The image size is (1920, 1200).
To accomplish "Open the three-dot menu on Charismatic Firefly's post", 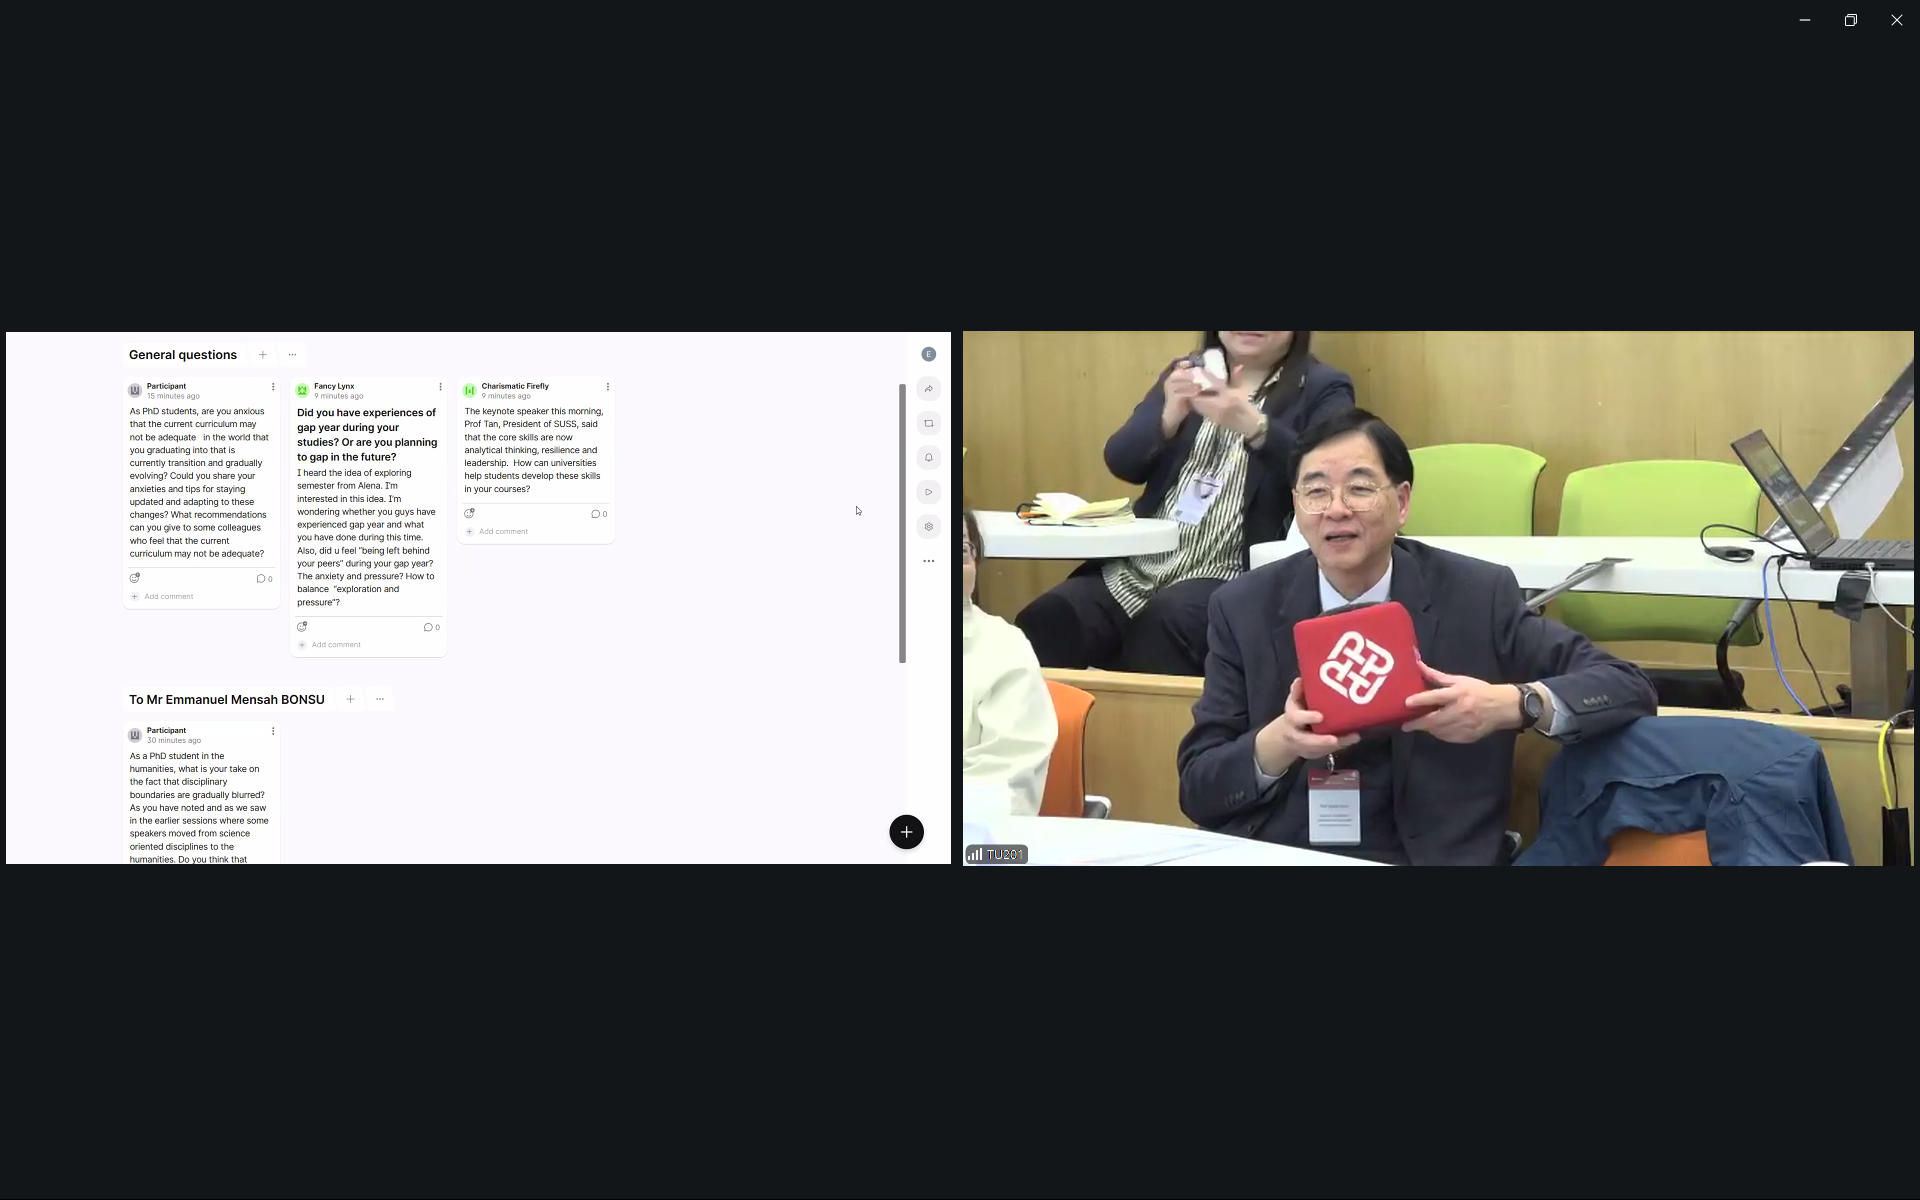I will 607,387.
